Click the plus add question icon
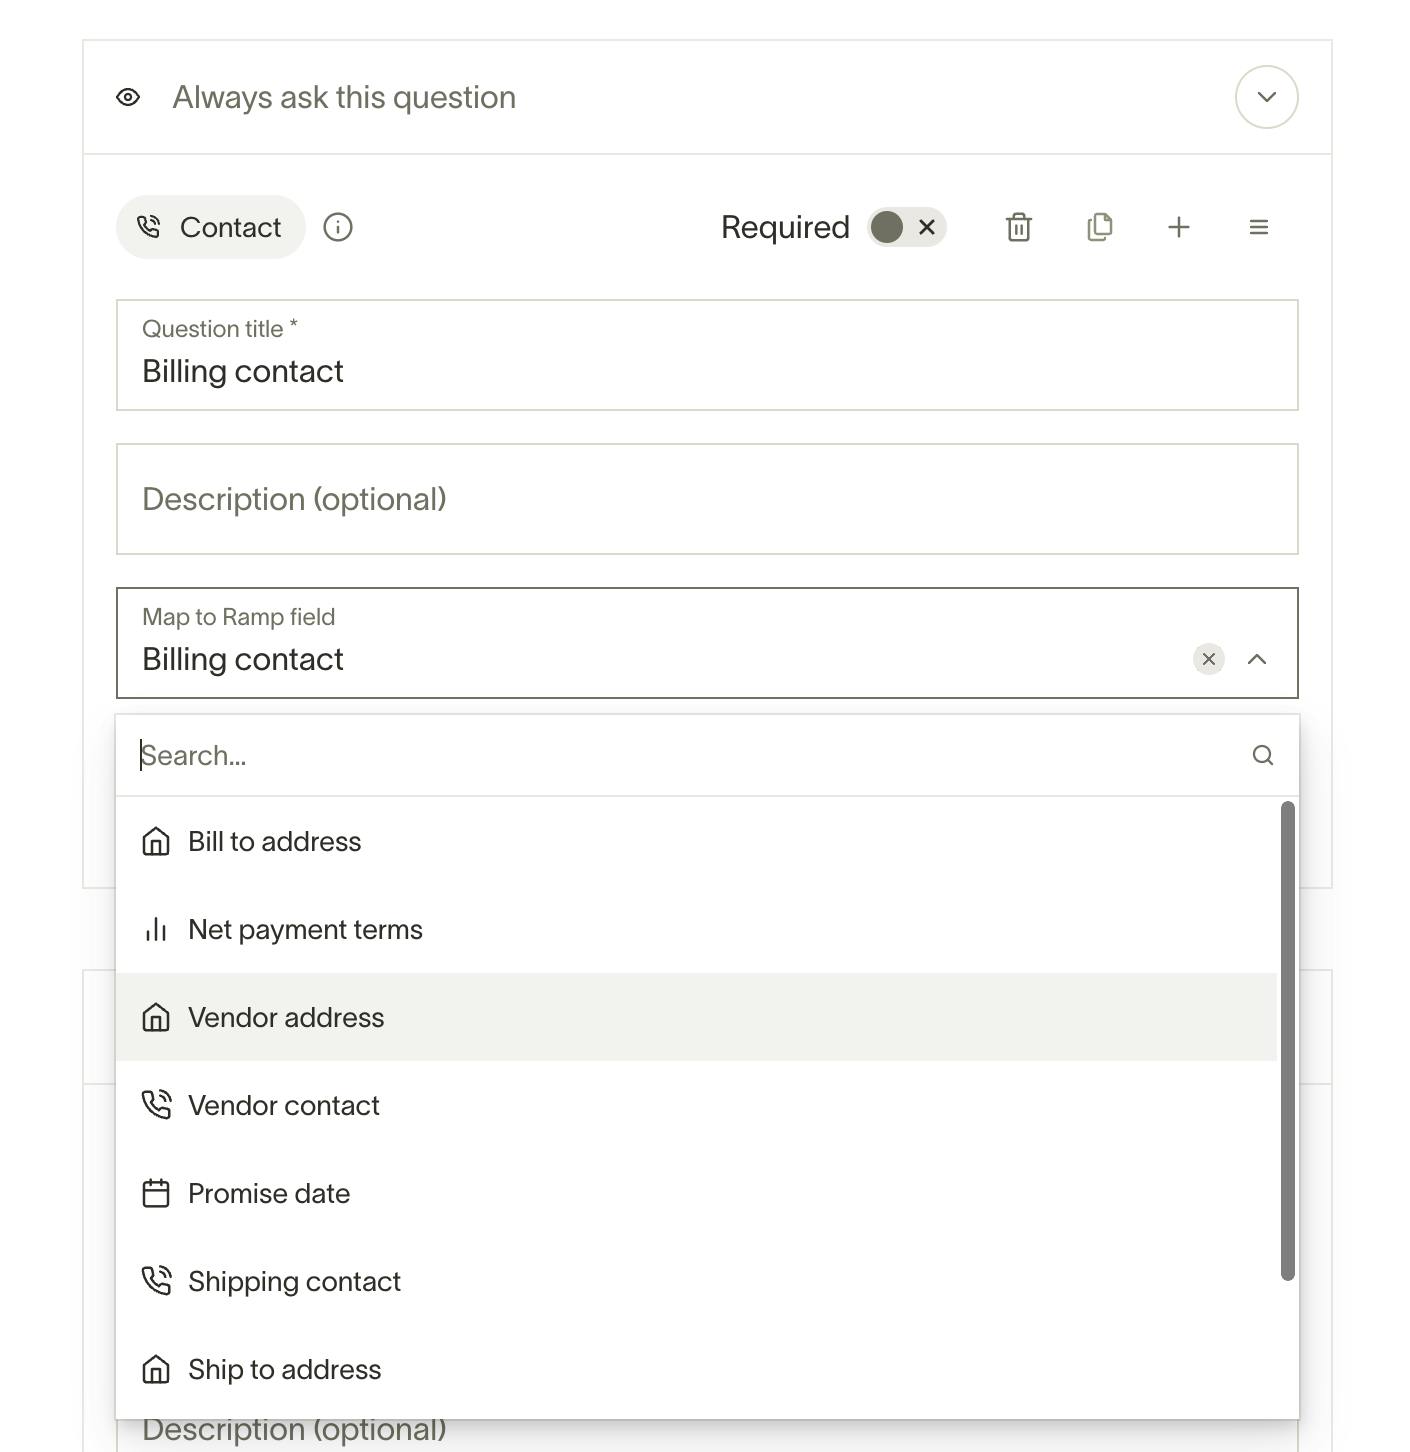Image resolution: width=1410 pixels, height=1452 pixels. pos(1179,227)
